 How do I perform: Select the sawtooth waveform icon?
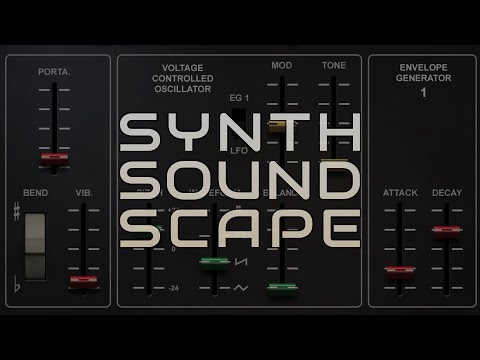click(x=241, y=262)
